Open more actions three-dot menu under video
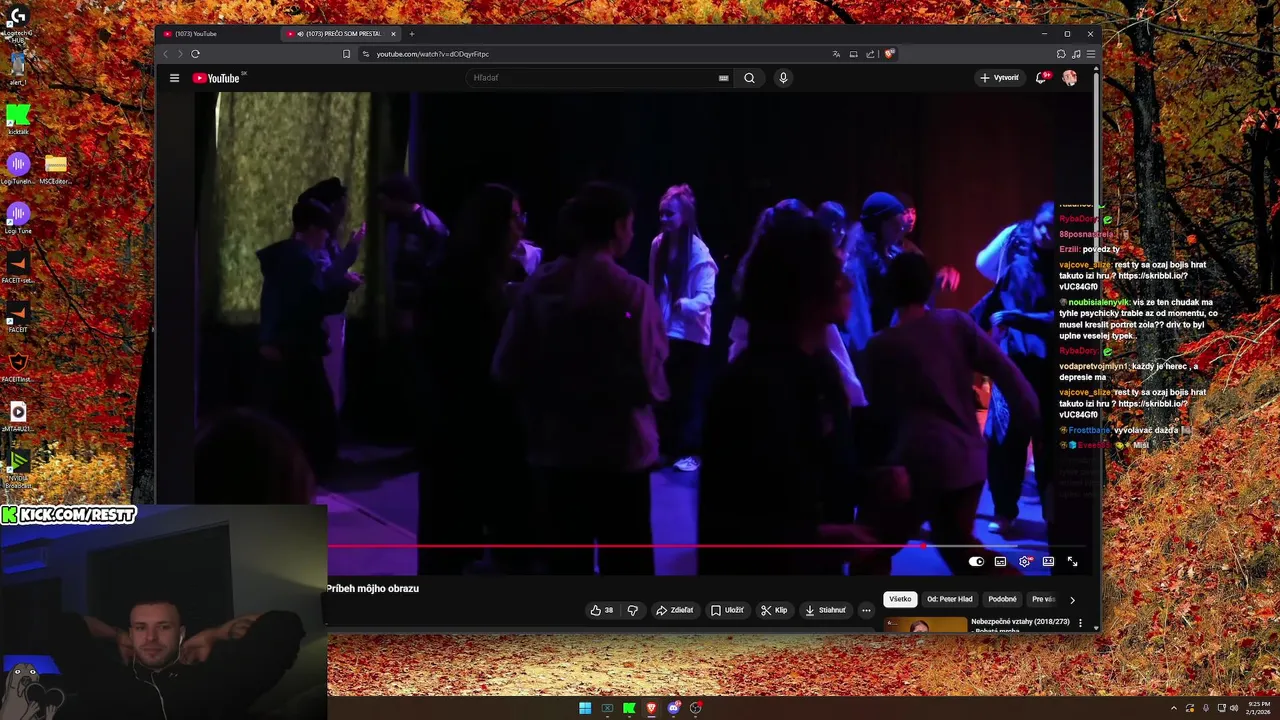The image size is (1280, 720). (866, 610)
